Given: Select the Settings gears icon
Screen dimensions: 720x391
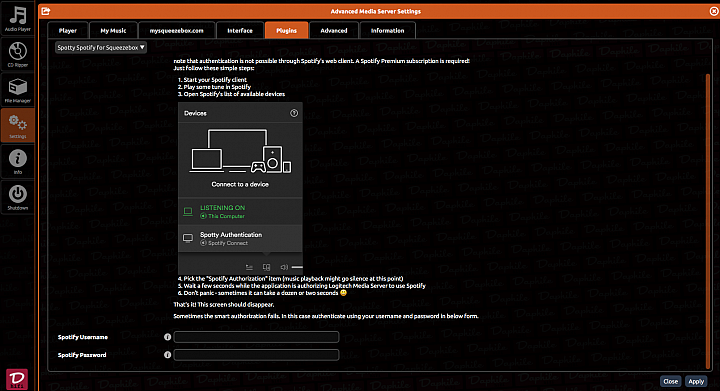Looking at the screenshot, I should pos(17,125).
